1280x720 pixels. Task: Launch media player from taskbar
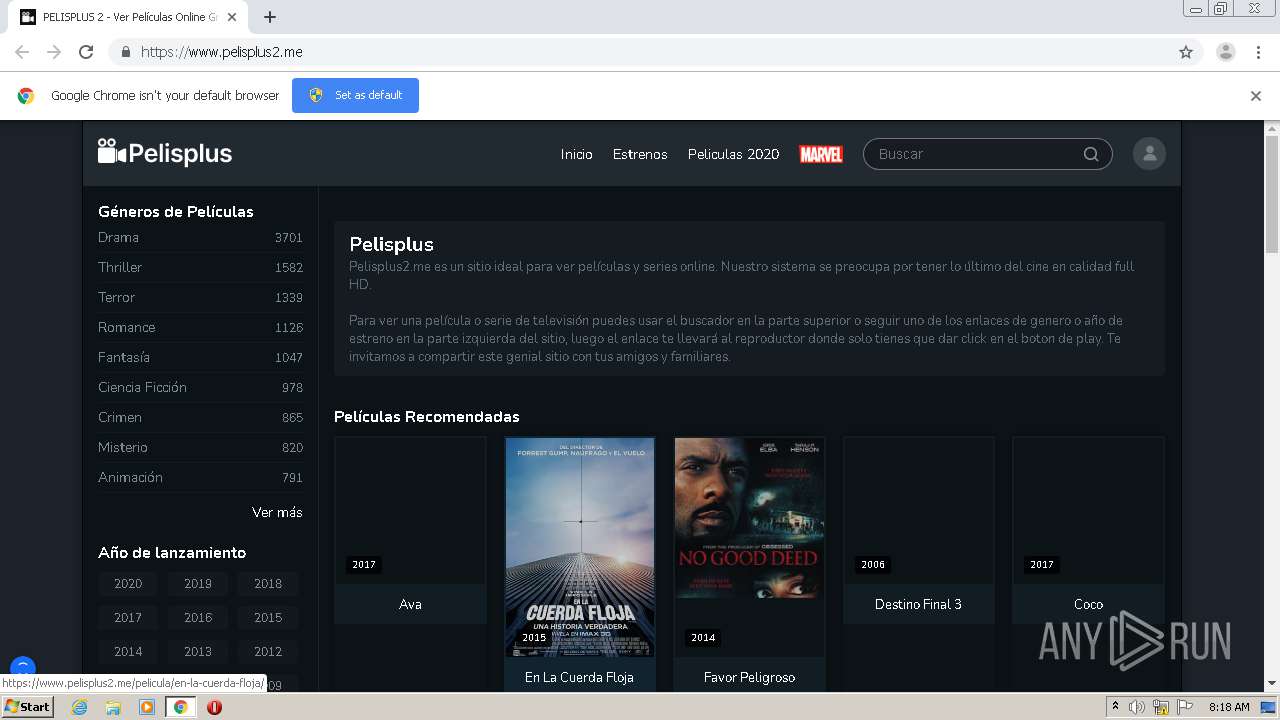[x=147, y=707]
